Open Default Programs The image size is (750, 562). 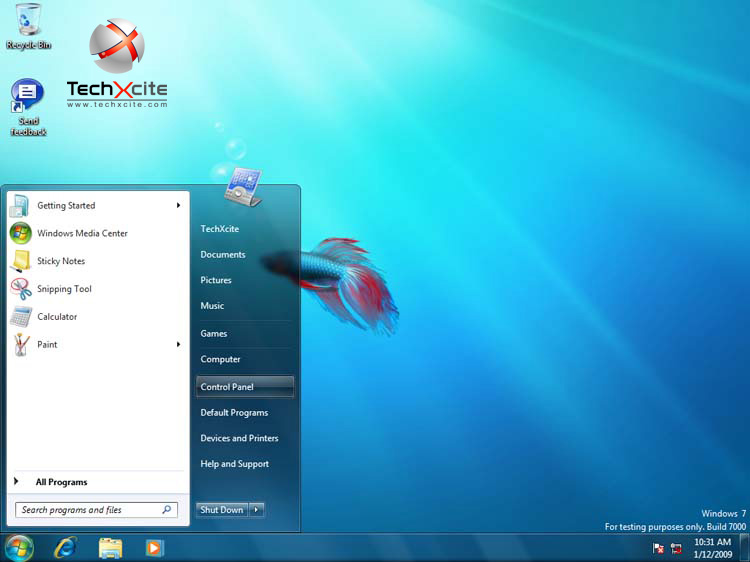pos(234,413)
